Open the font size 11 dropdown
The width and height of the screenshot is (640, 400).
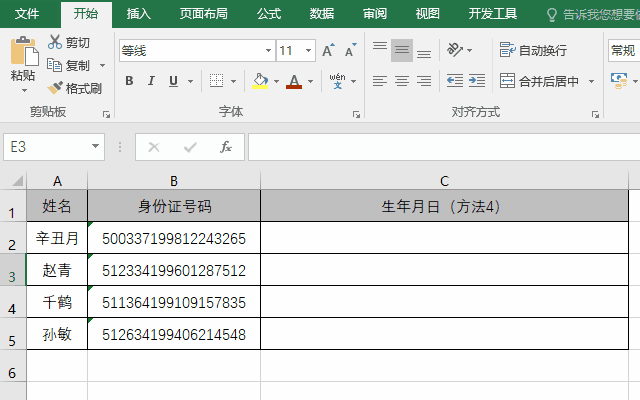click(309, 51)
